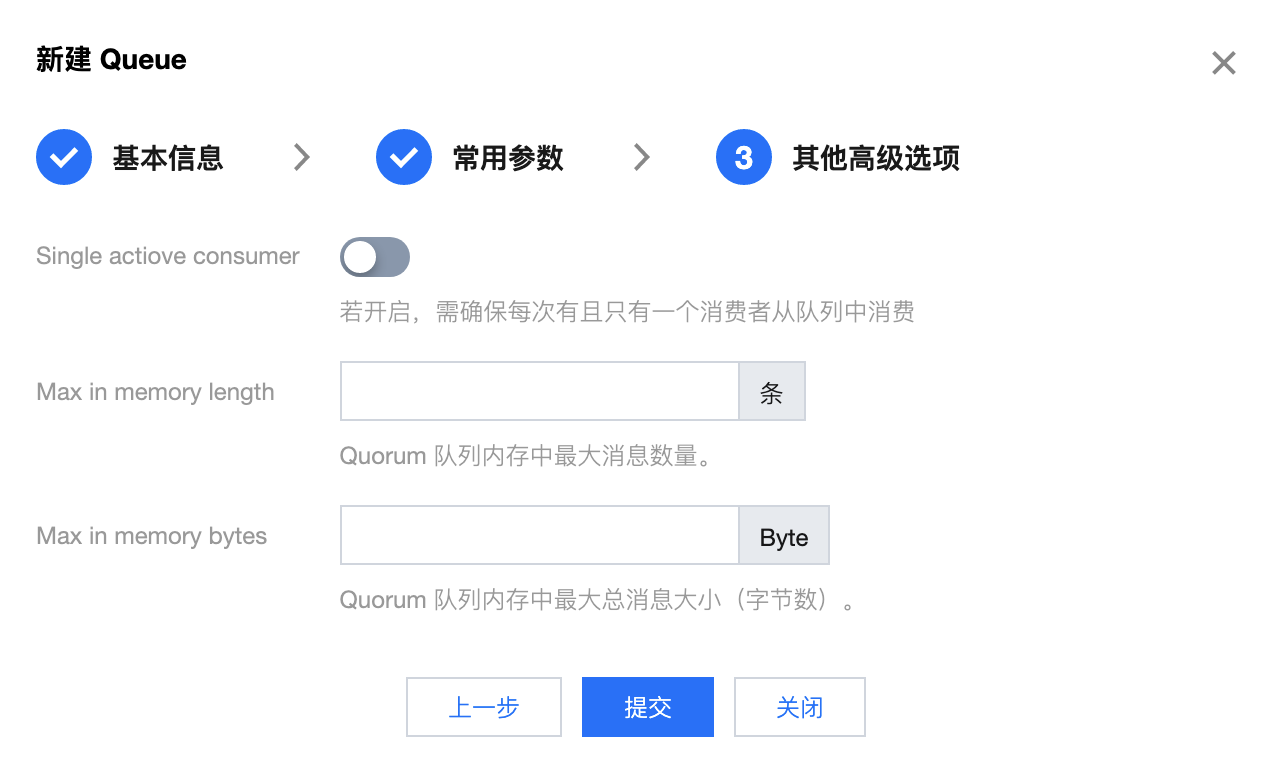1280x774 pixels.
Task: Focus the Max in memory length input
Action: [539, 391]
